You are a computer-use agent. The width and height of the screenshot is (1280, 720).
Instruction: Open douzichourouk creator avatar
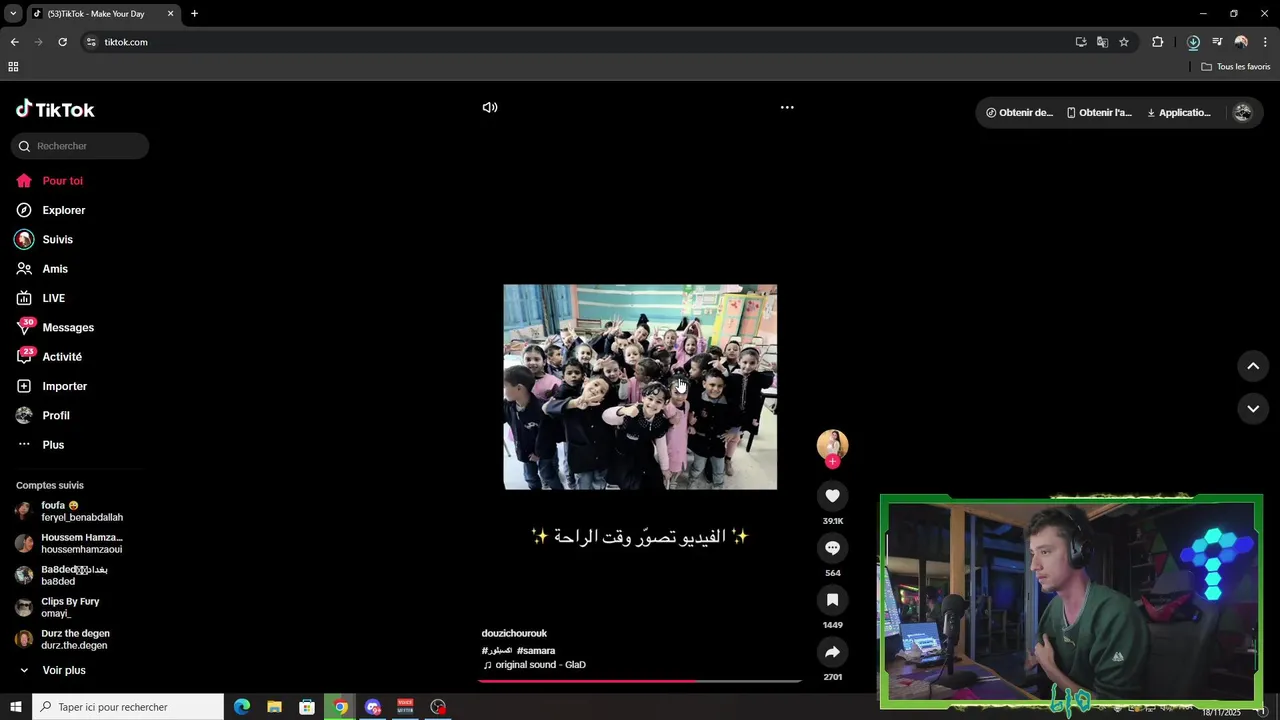[832, 444]
